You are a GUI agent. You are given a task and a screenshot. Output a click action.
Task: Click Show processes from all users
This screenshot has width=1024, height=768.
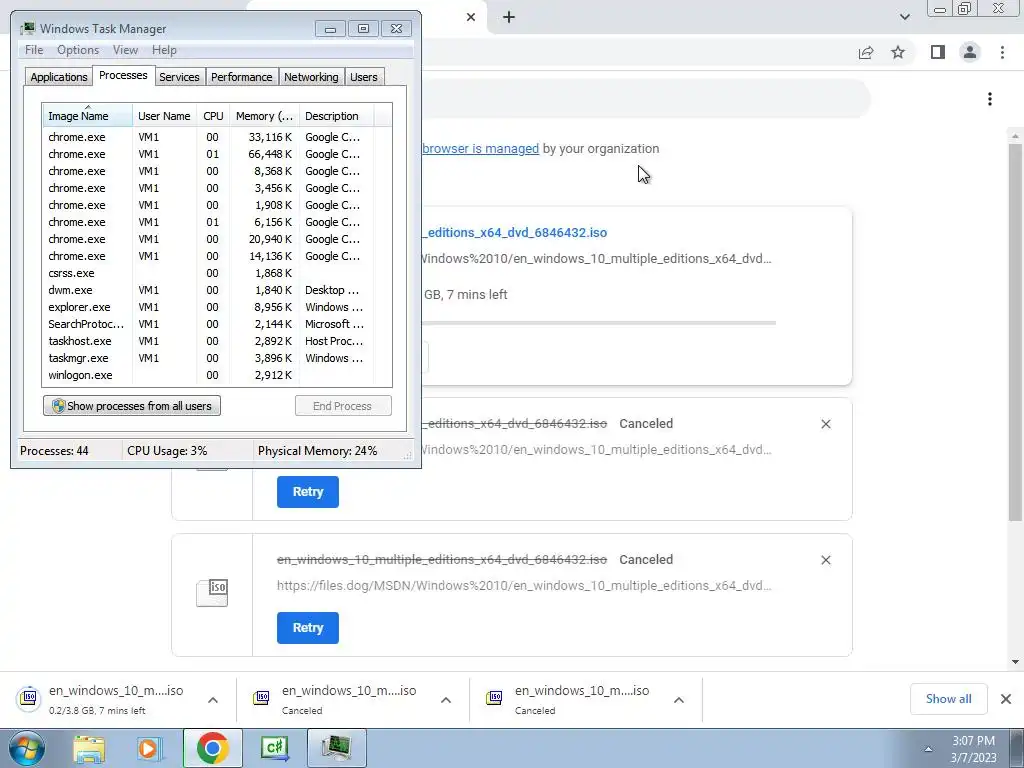click(x=132, y=406)
